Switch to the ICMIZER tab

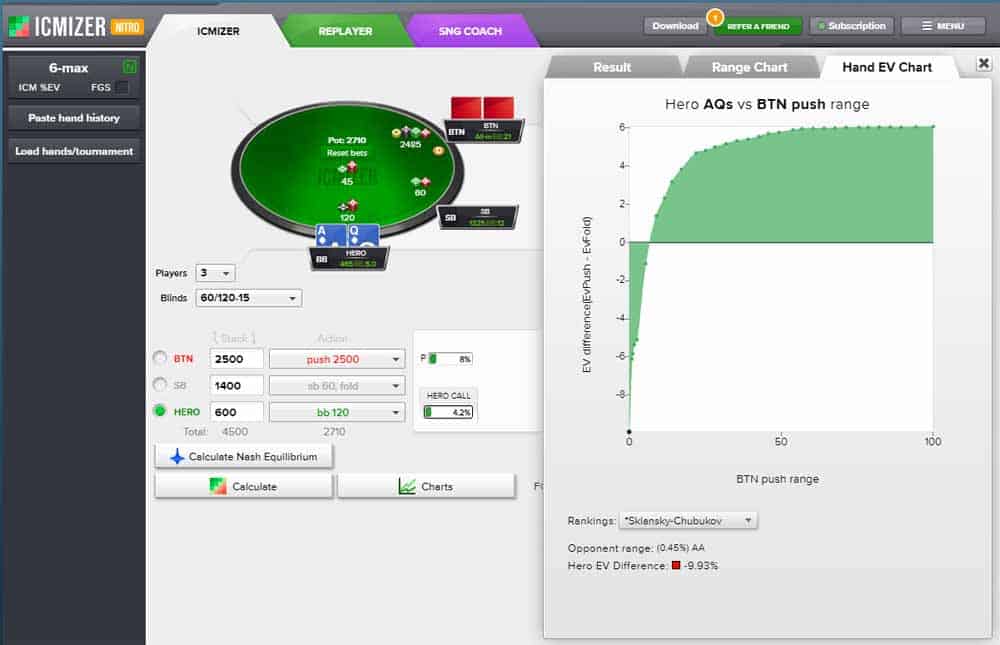[x=218, y=31]
